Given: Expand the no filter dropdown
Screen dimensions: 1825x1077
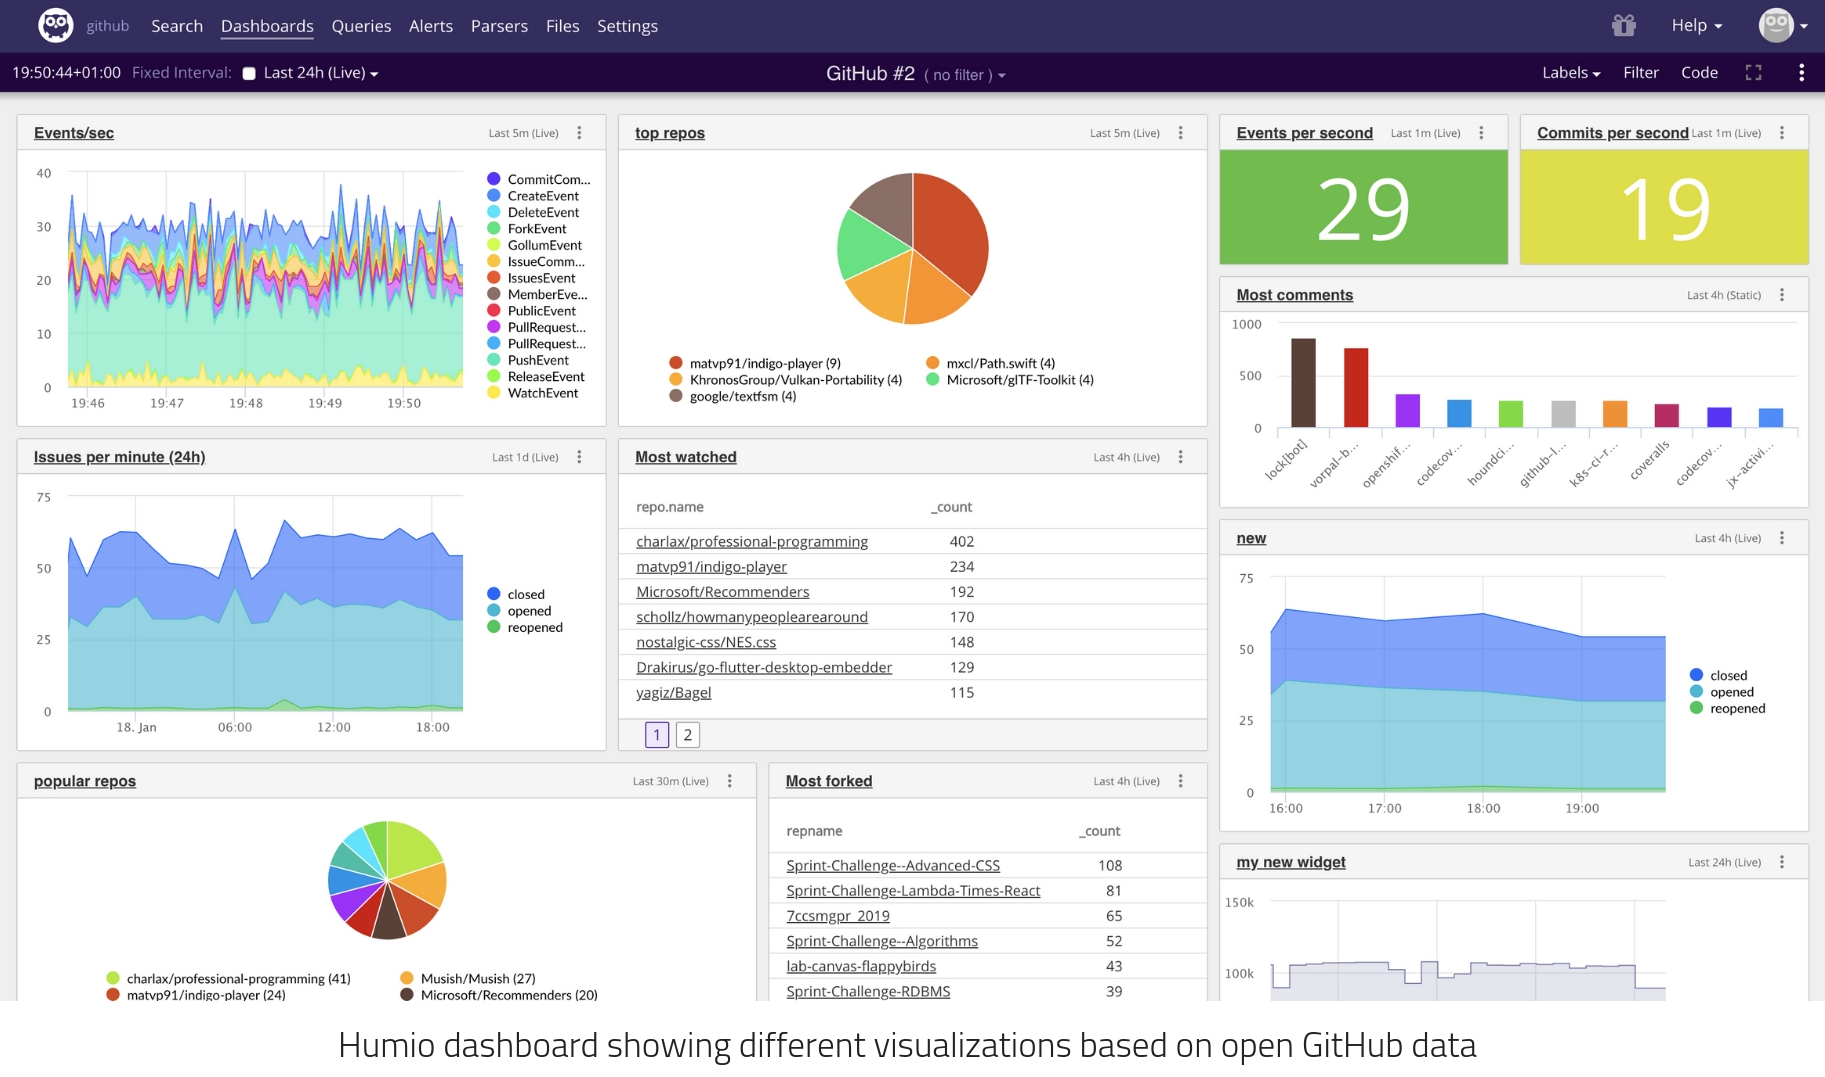Looking at the screenshot, I should pos(964,75).
